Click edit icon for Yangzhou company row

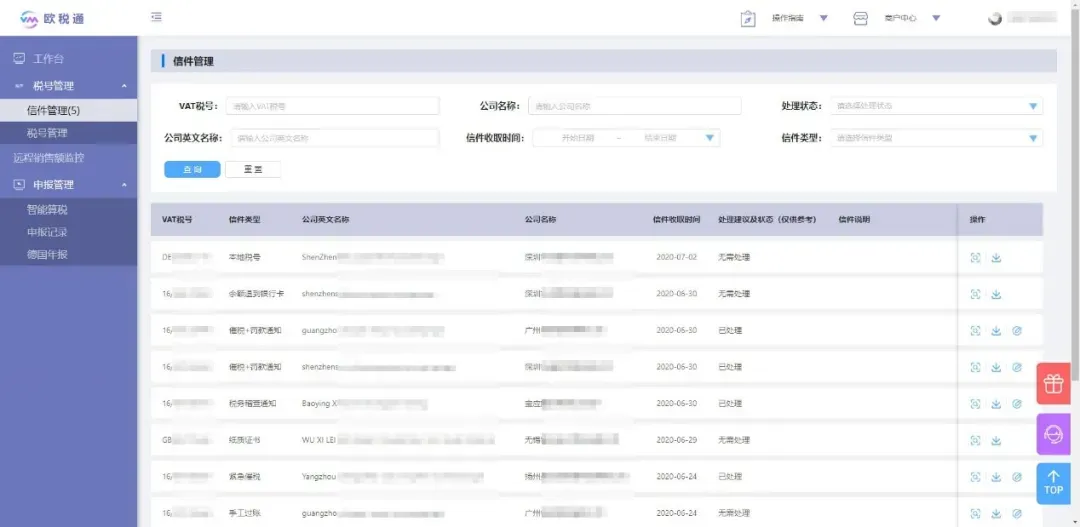point(1017,477)
